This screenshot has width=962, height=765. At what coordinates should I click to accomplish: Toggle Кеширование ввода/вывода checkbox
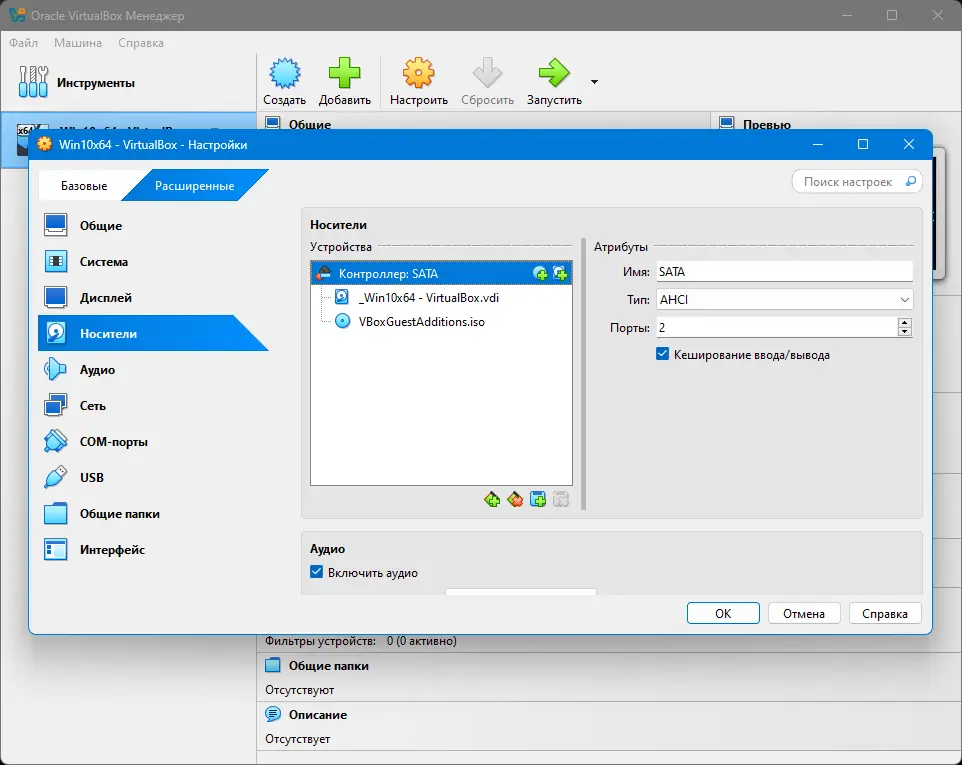coord(663,354)
